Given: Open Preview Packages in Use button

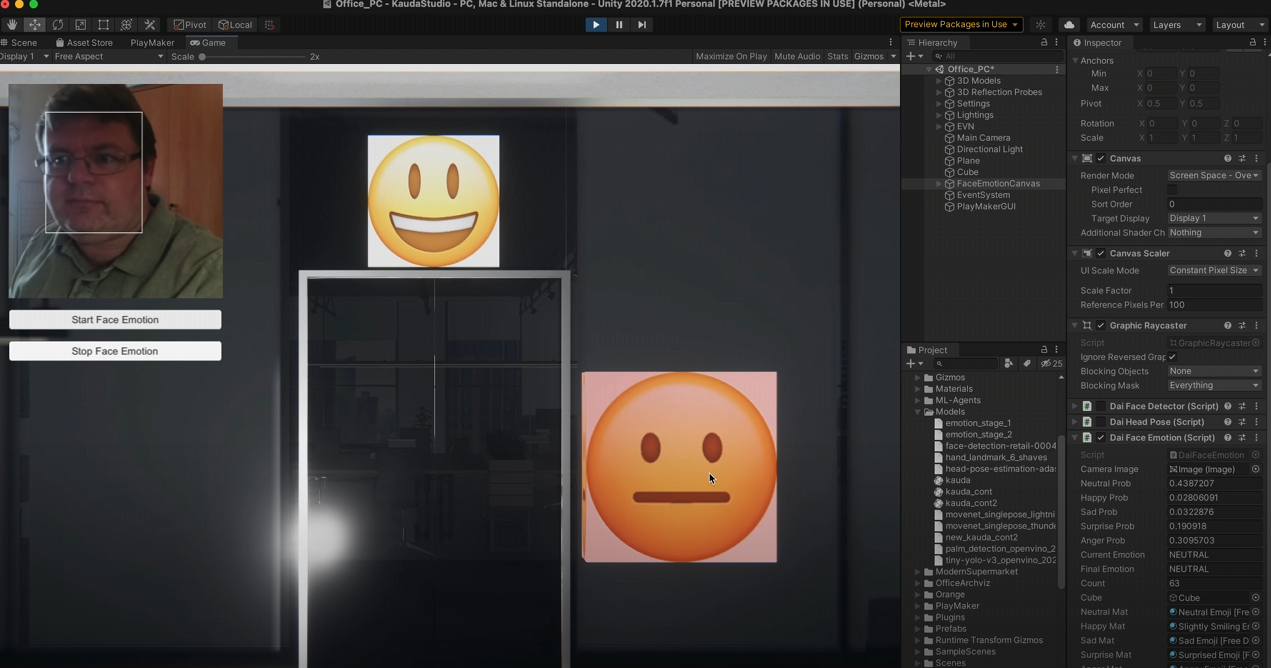Looking at the screenshot, I should coord(962,24).
